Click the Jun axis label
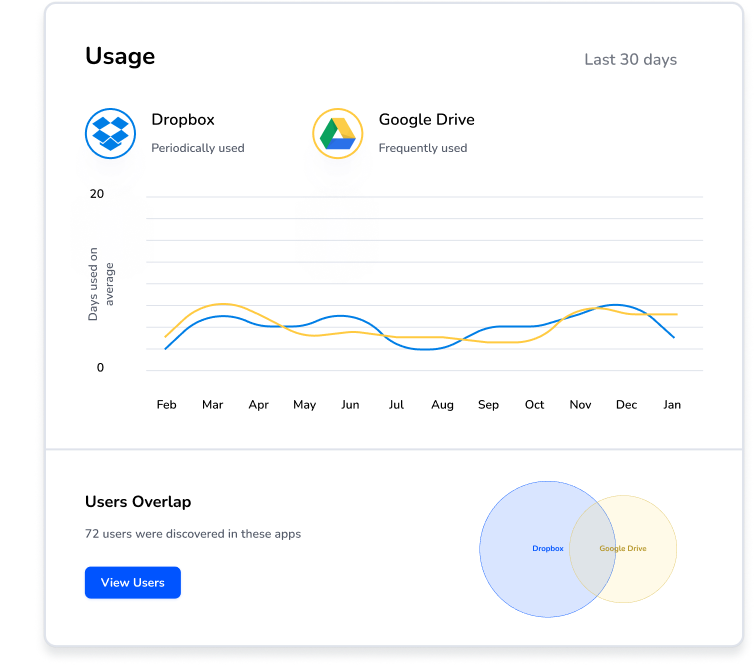 350,405
